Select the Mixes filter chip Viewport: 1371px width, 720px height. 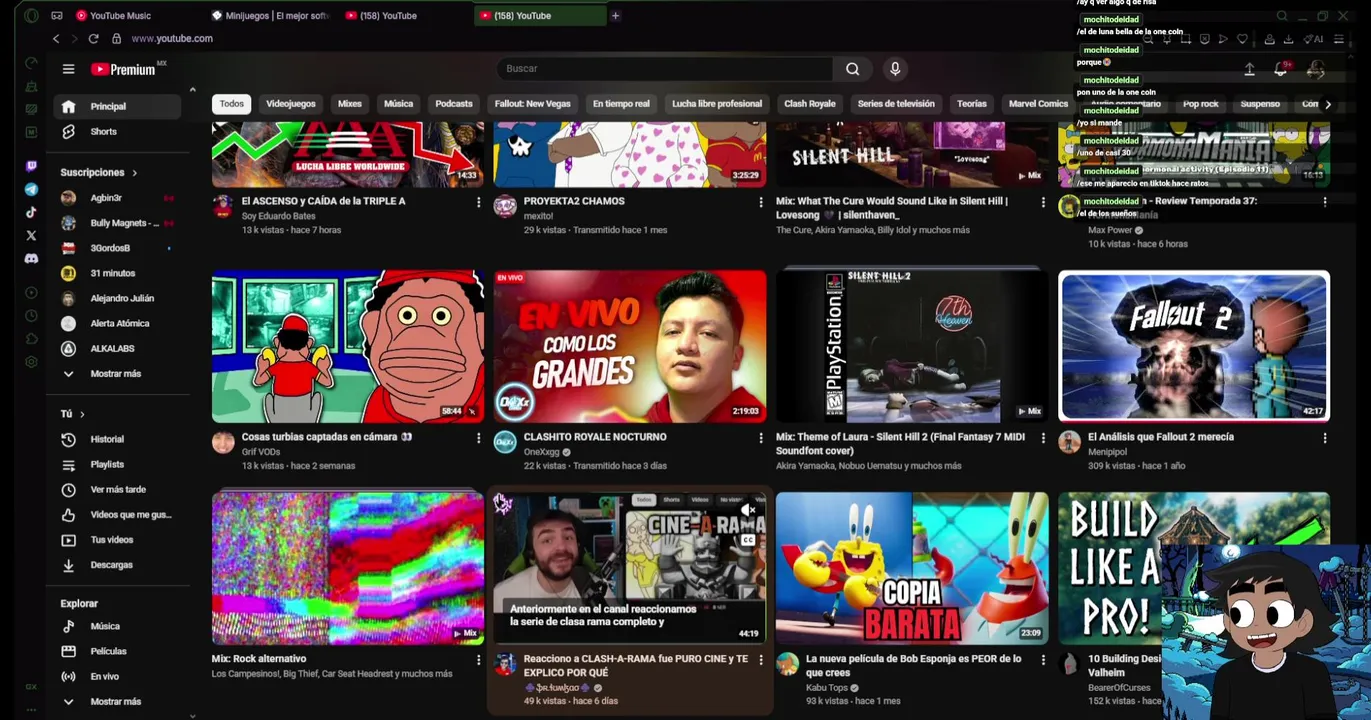coord(350,104)
